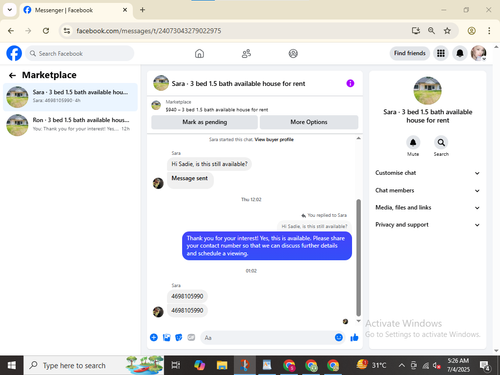Open the Friends icon in top navigation
This screenshot has width=500, height=375.
pos(246,53)
